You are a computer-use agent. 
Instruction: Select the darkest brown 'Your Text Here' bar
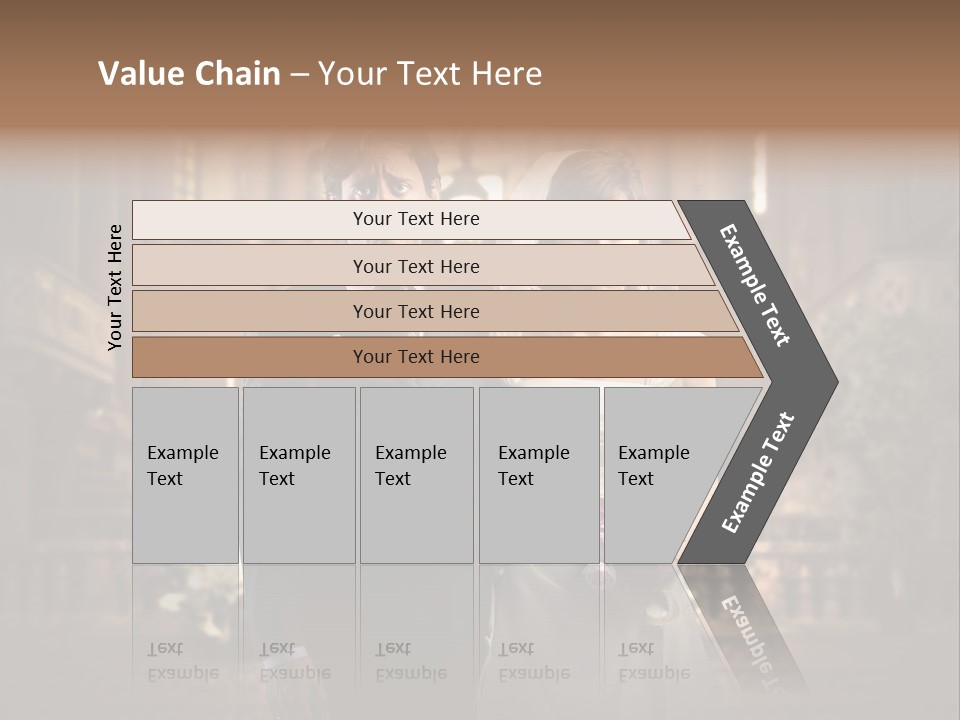[448, 357]
